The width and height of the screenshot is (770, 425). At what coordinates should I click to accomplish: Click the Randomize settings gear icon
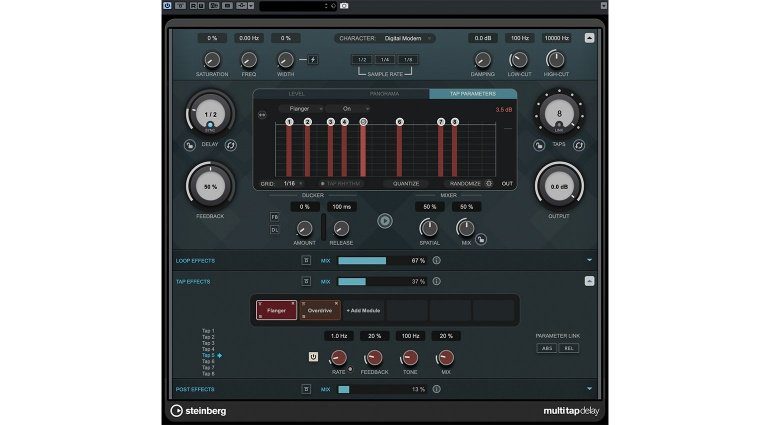489,183
